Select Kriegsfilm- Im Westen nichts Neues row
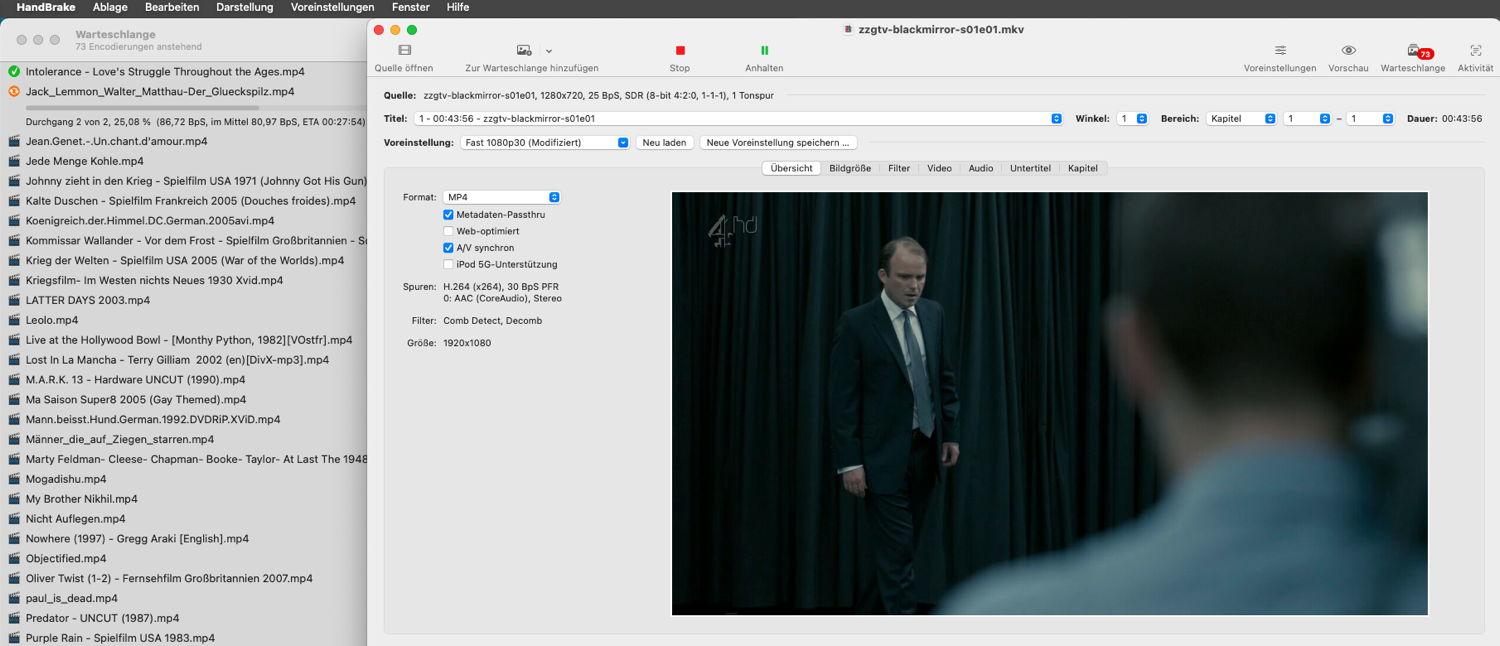Viewport: 1500px width, 646px height. (x=184, y=280)
